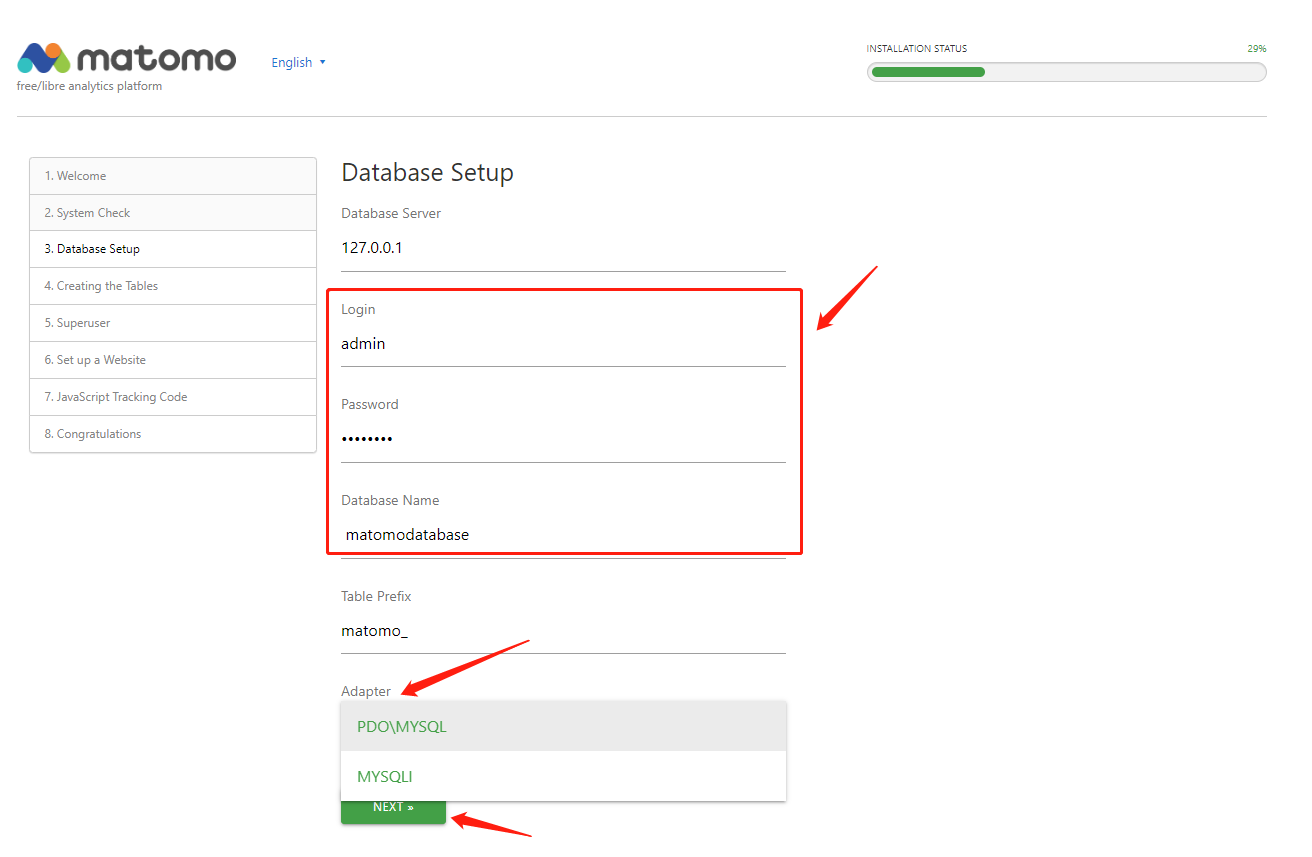Open the English language dropdown

299,62
